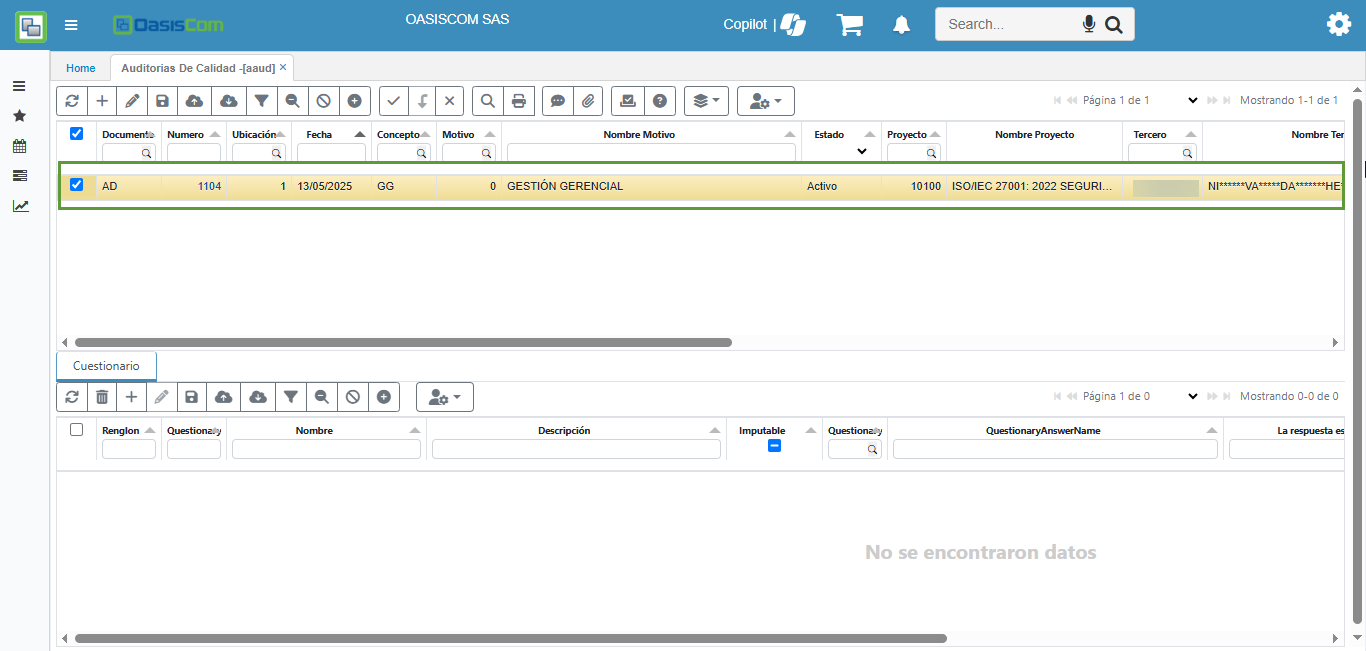
Task: Click the search magnifier icon beside the printer
Action: tap(488, 101)
